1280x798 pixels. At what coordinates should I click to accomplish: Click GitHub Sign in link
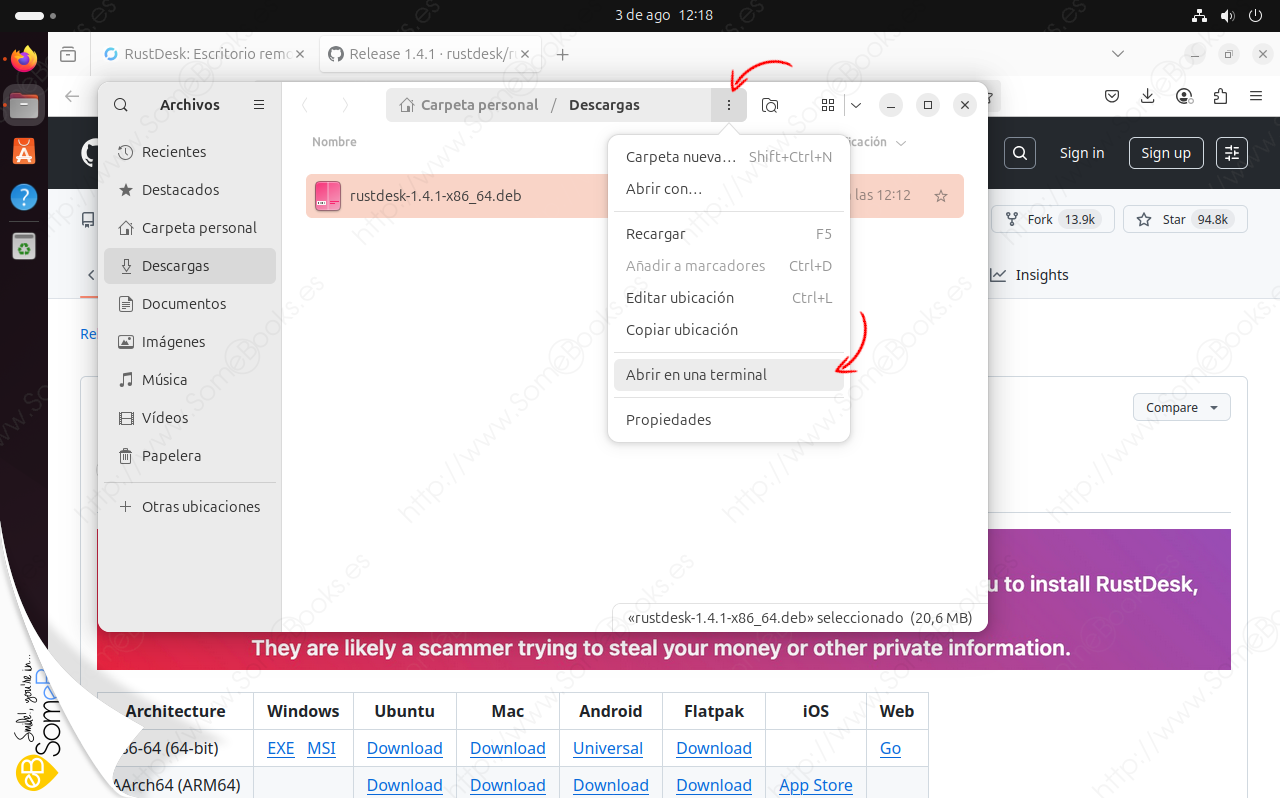pos(1082,153)
